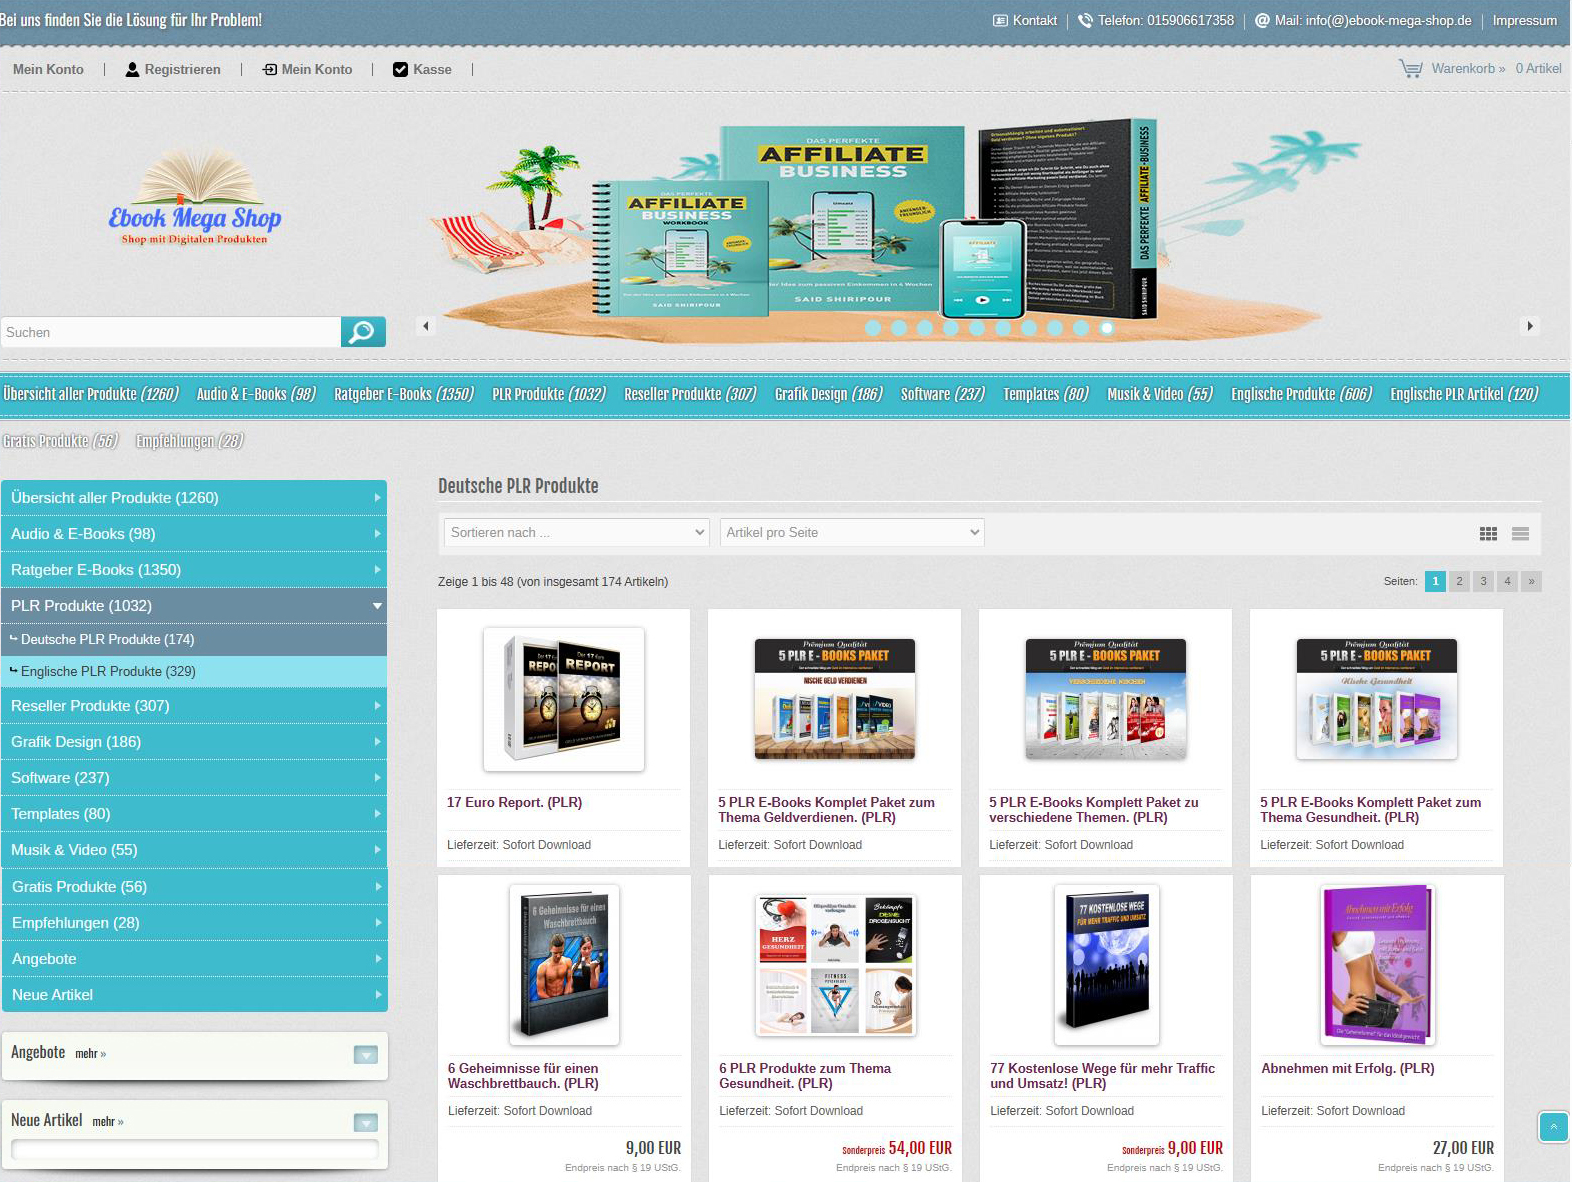
Task: Click the Registrieren link
Action: point(182,70)
